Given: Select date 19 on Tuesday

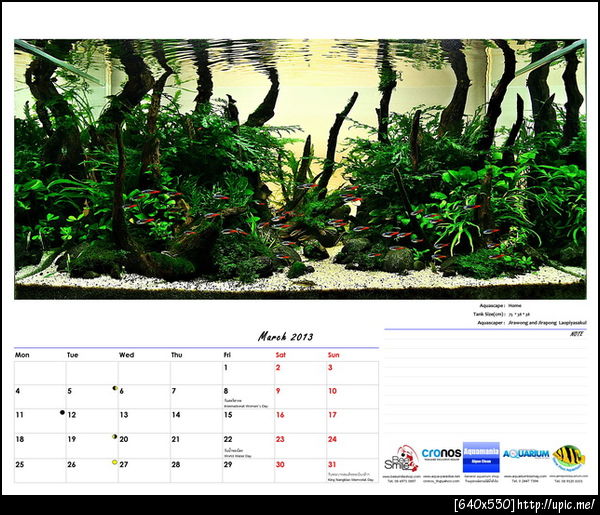Looking at the screenshot, I should click(x=72, y=439).
